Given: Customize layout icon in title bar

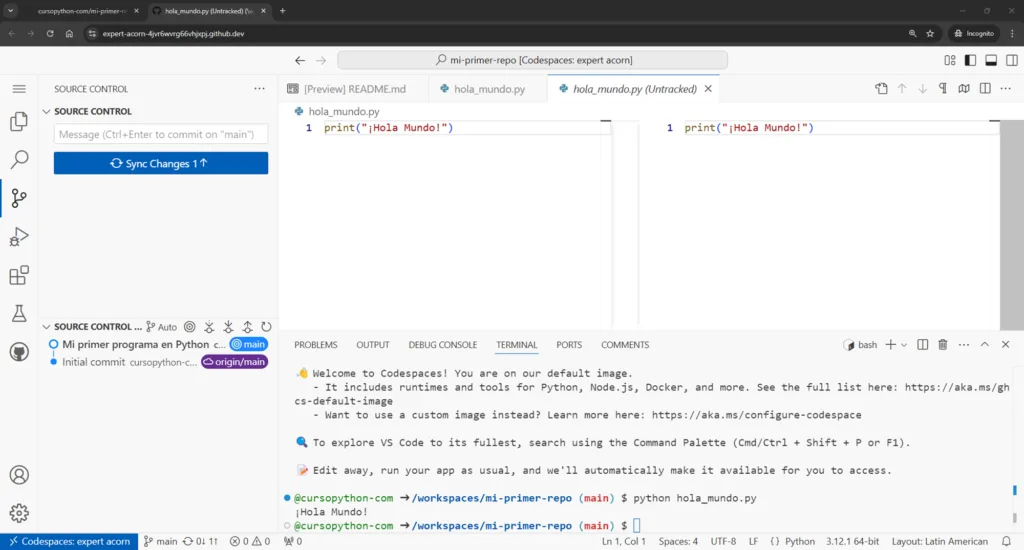Looking at the screenshot, I should (x=950, y=60).
